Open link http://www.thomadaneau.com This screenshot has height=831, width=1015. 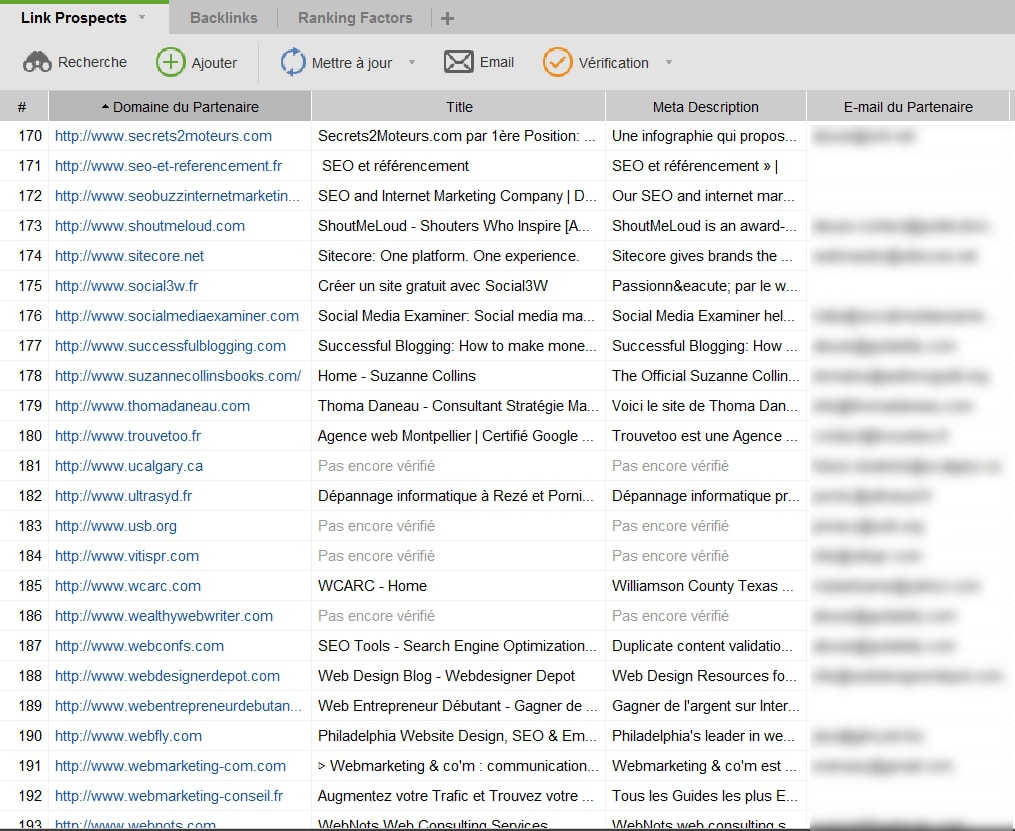tap(152, 406)
